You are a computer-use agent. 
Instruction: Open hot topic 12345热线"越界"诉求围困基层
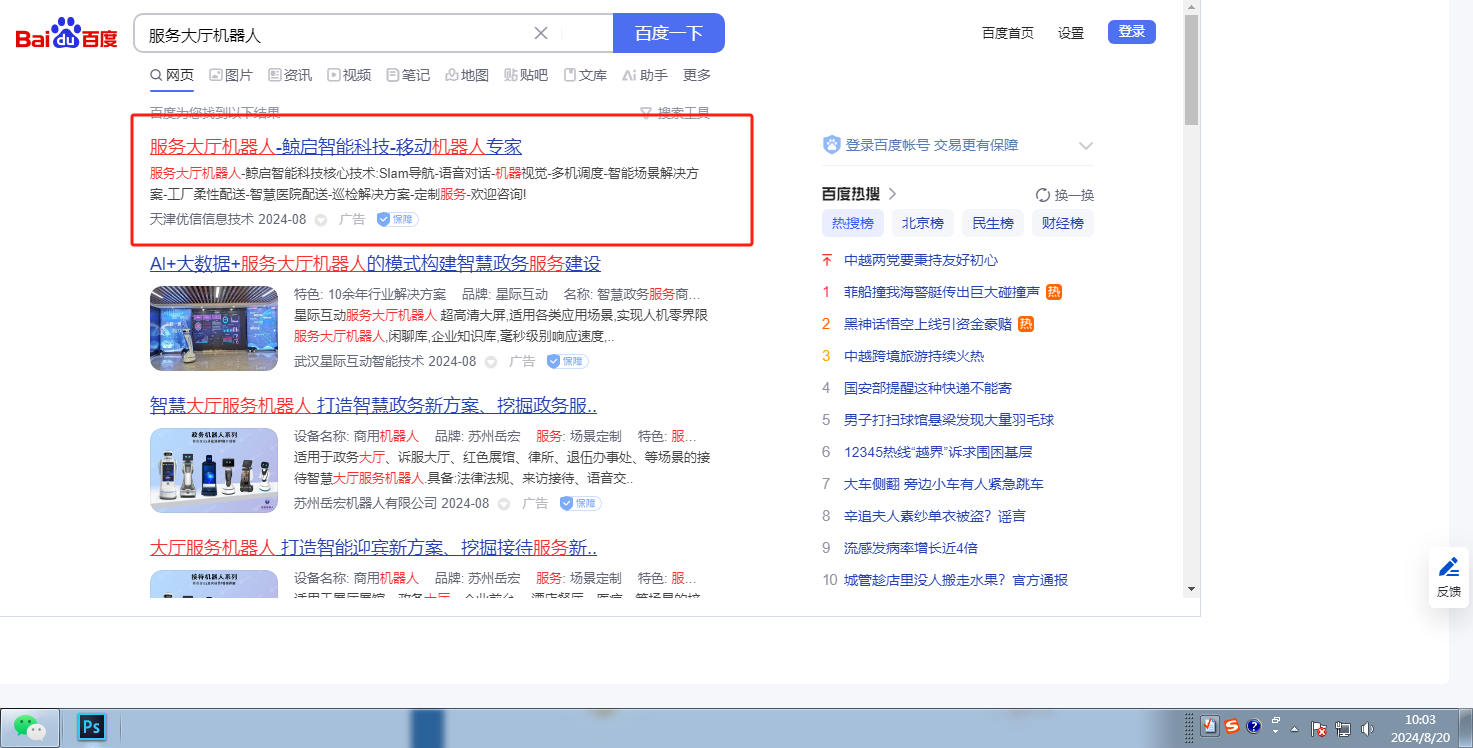click(x=938, y=452)
